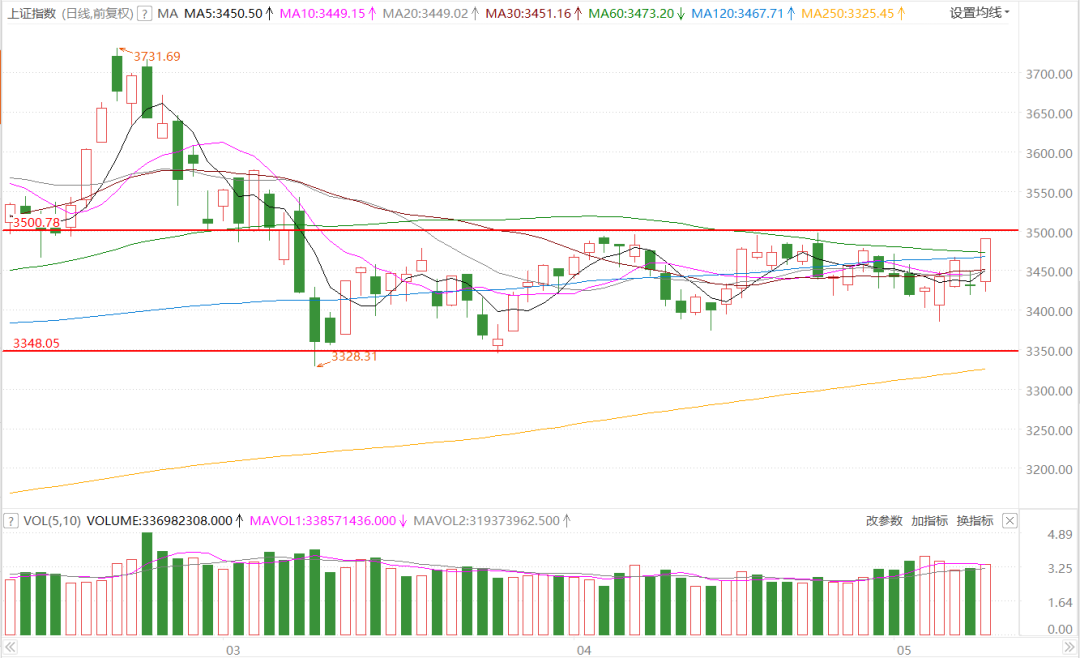Select the MA5:3450.50 label
Screen dimensions: 1080x658
coord(228,13)
